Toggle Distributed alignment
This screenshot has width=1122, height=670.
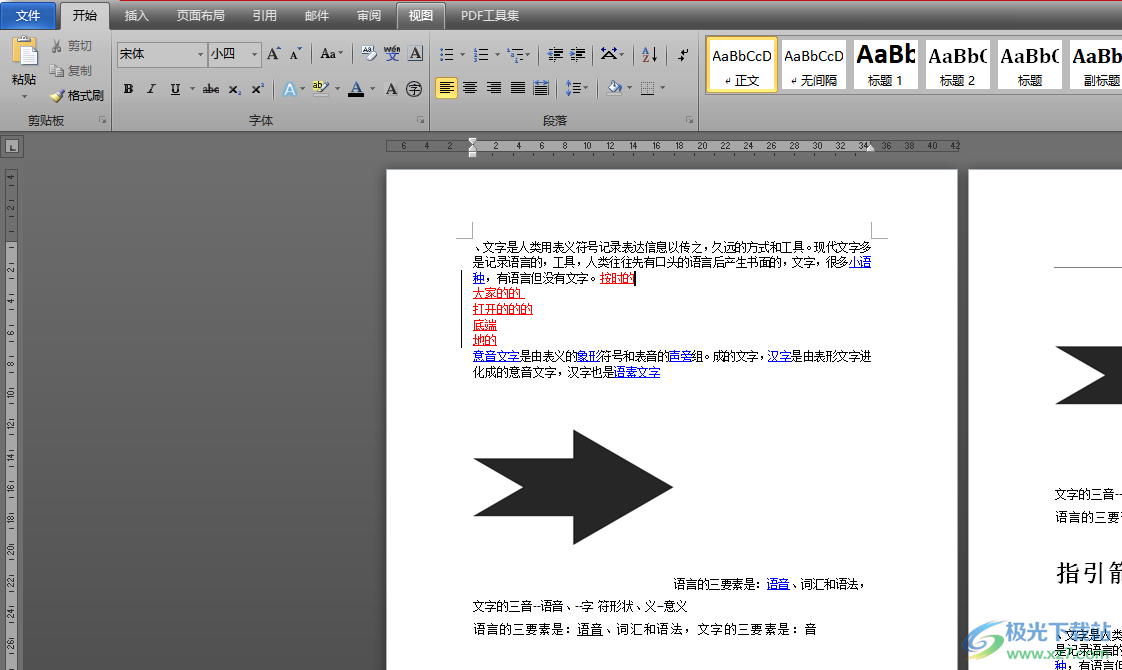541,88
